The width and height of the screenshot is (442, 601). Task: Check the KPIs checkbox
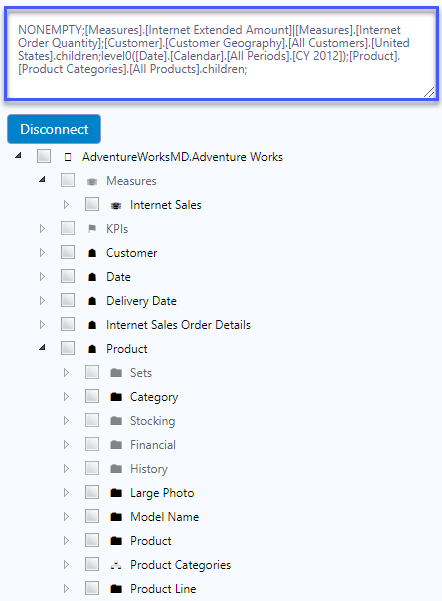(68, 228)
